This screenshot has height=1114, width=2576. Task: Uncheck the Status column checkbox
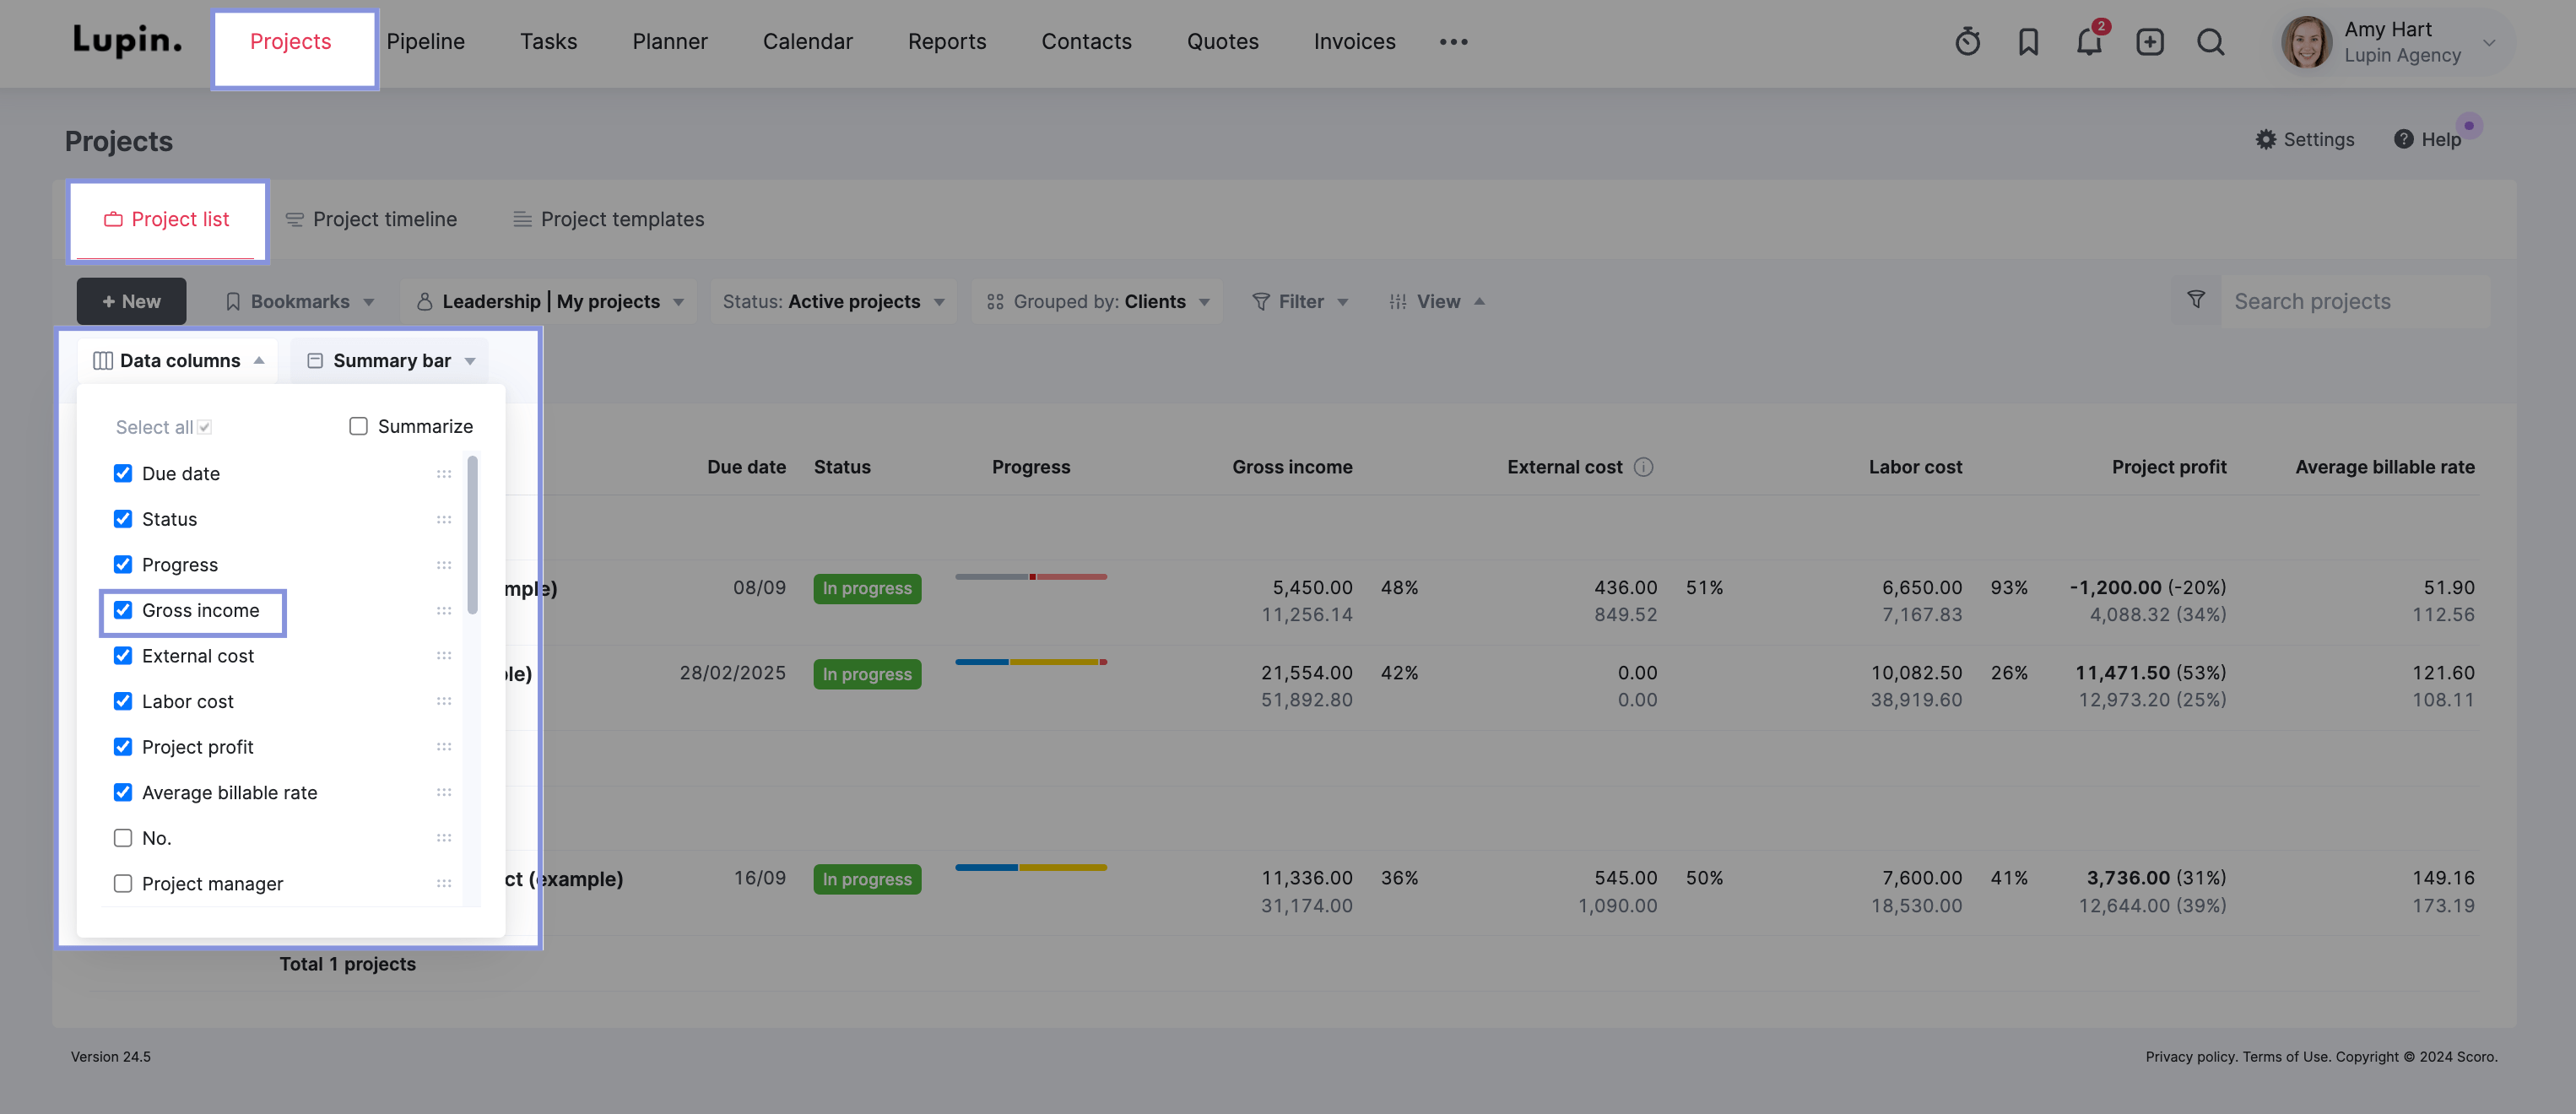pos(123,519)
